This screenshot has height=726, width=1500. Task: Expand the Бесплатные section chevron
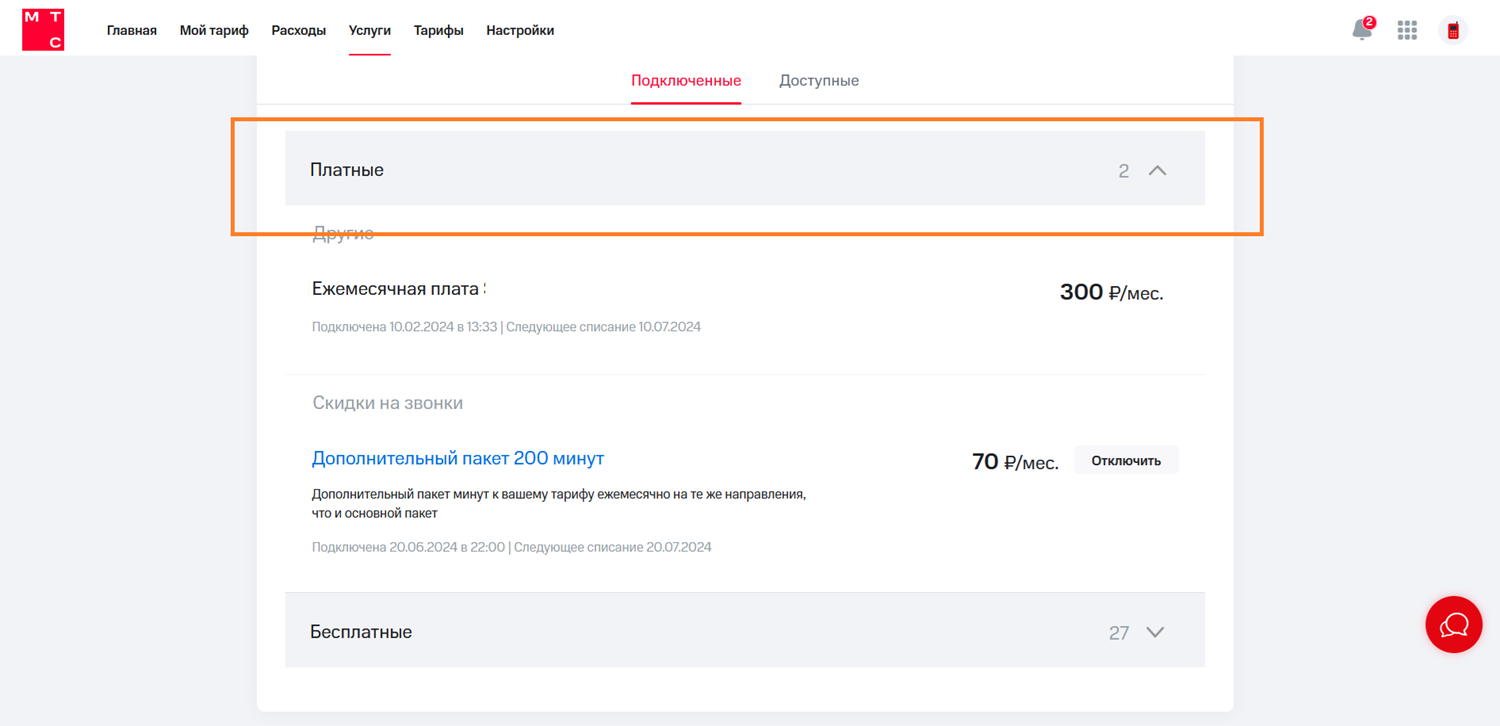1155,632
